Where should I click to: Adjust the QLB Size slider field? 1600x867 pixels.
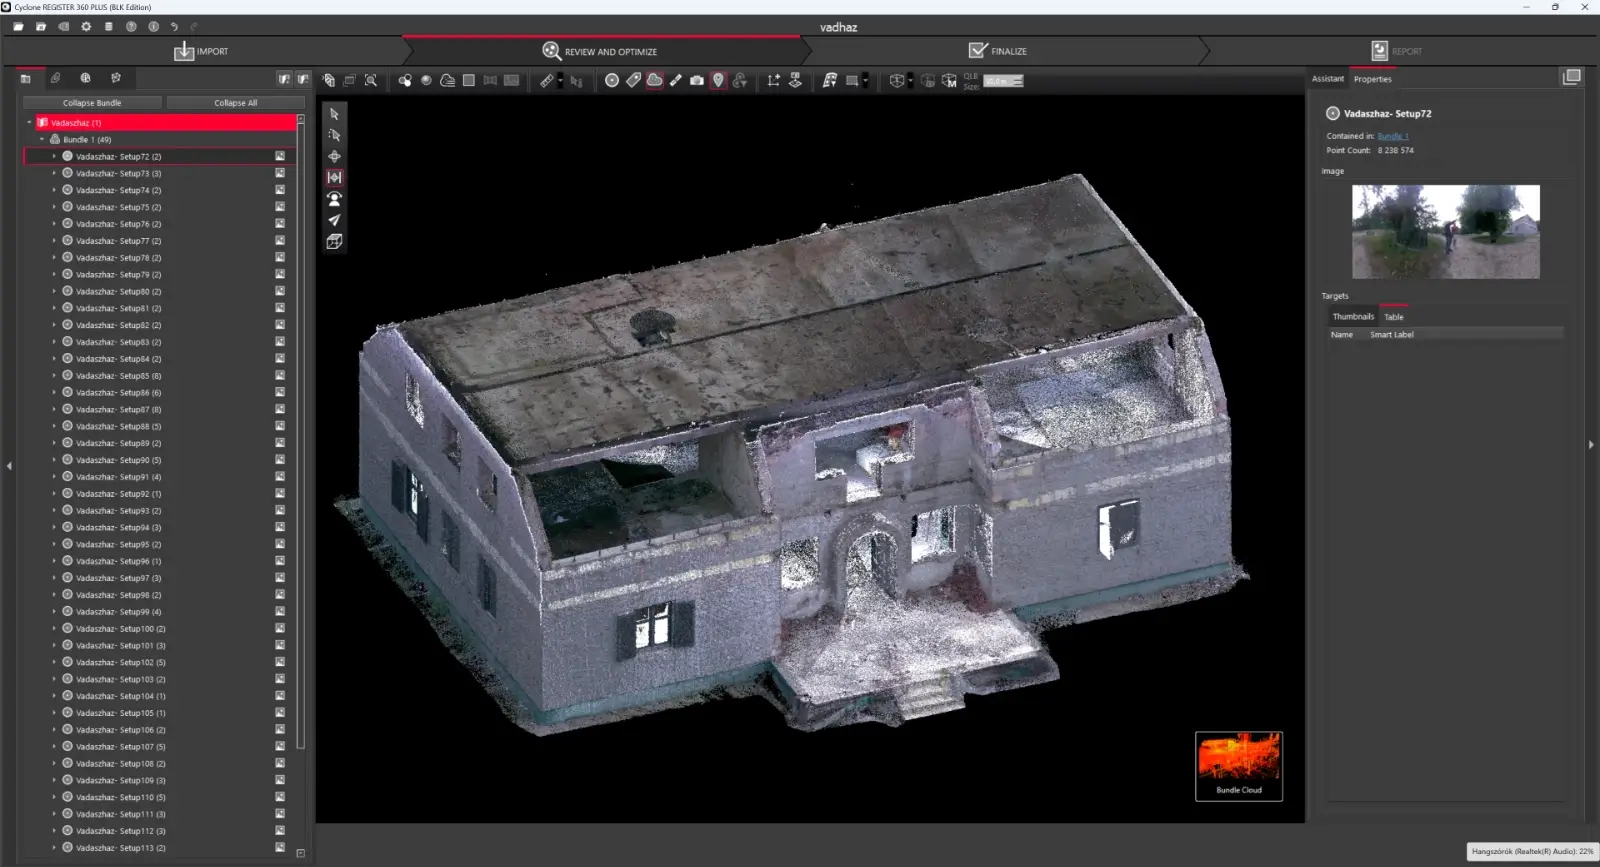click(x=1003, y=81)
